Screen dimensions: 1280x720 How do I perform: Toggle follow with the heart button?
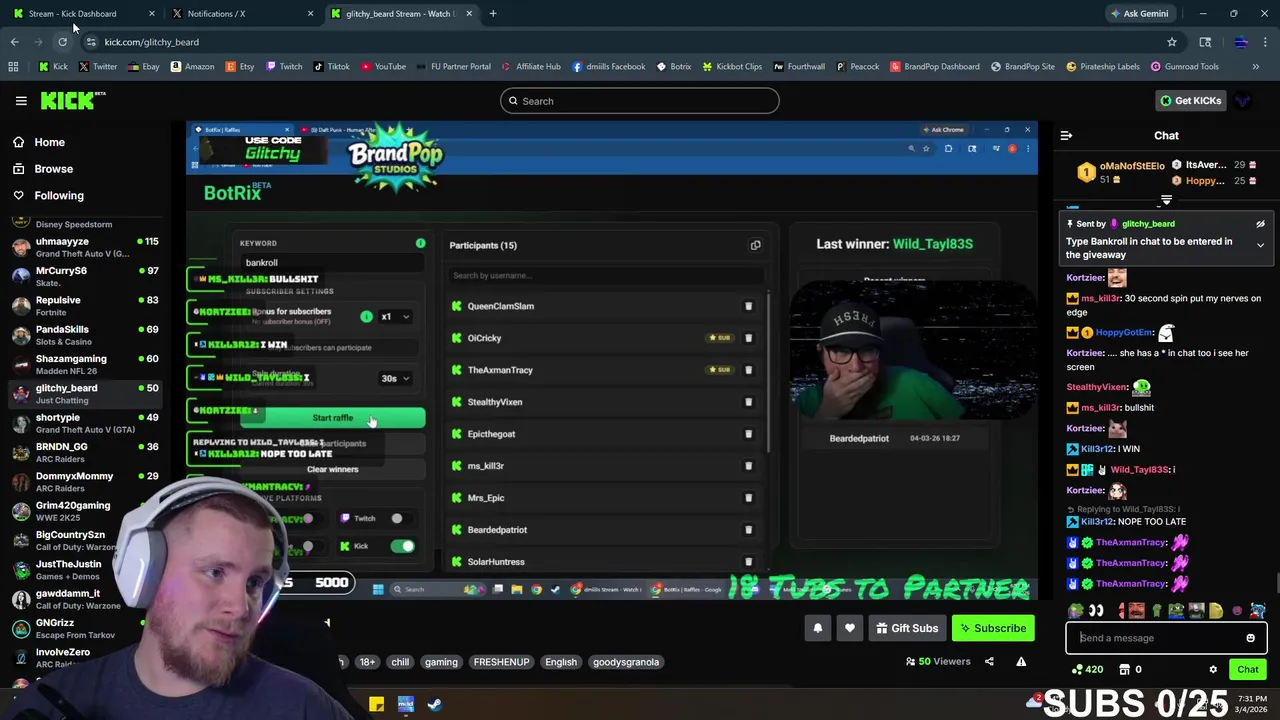click(x=850, y=628)
